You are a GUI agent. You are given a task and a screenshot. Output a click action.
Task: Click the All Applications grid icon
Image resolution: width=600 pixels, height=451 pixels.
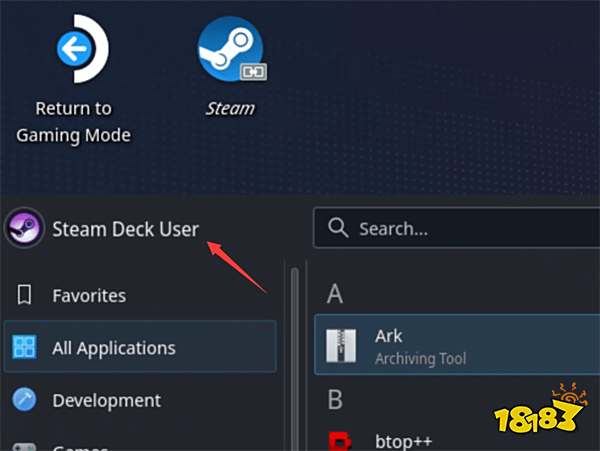tap(25, 348)
